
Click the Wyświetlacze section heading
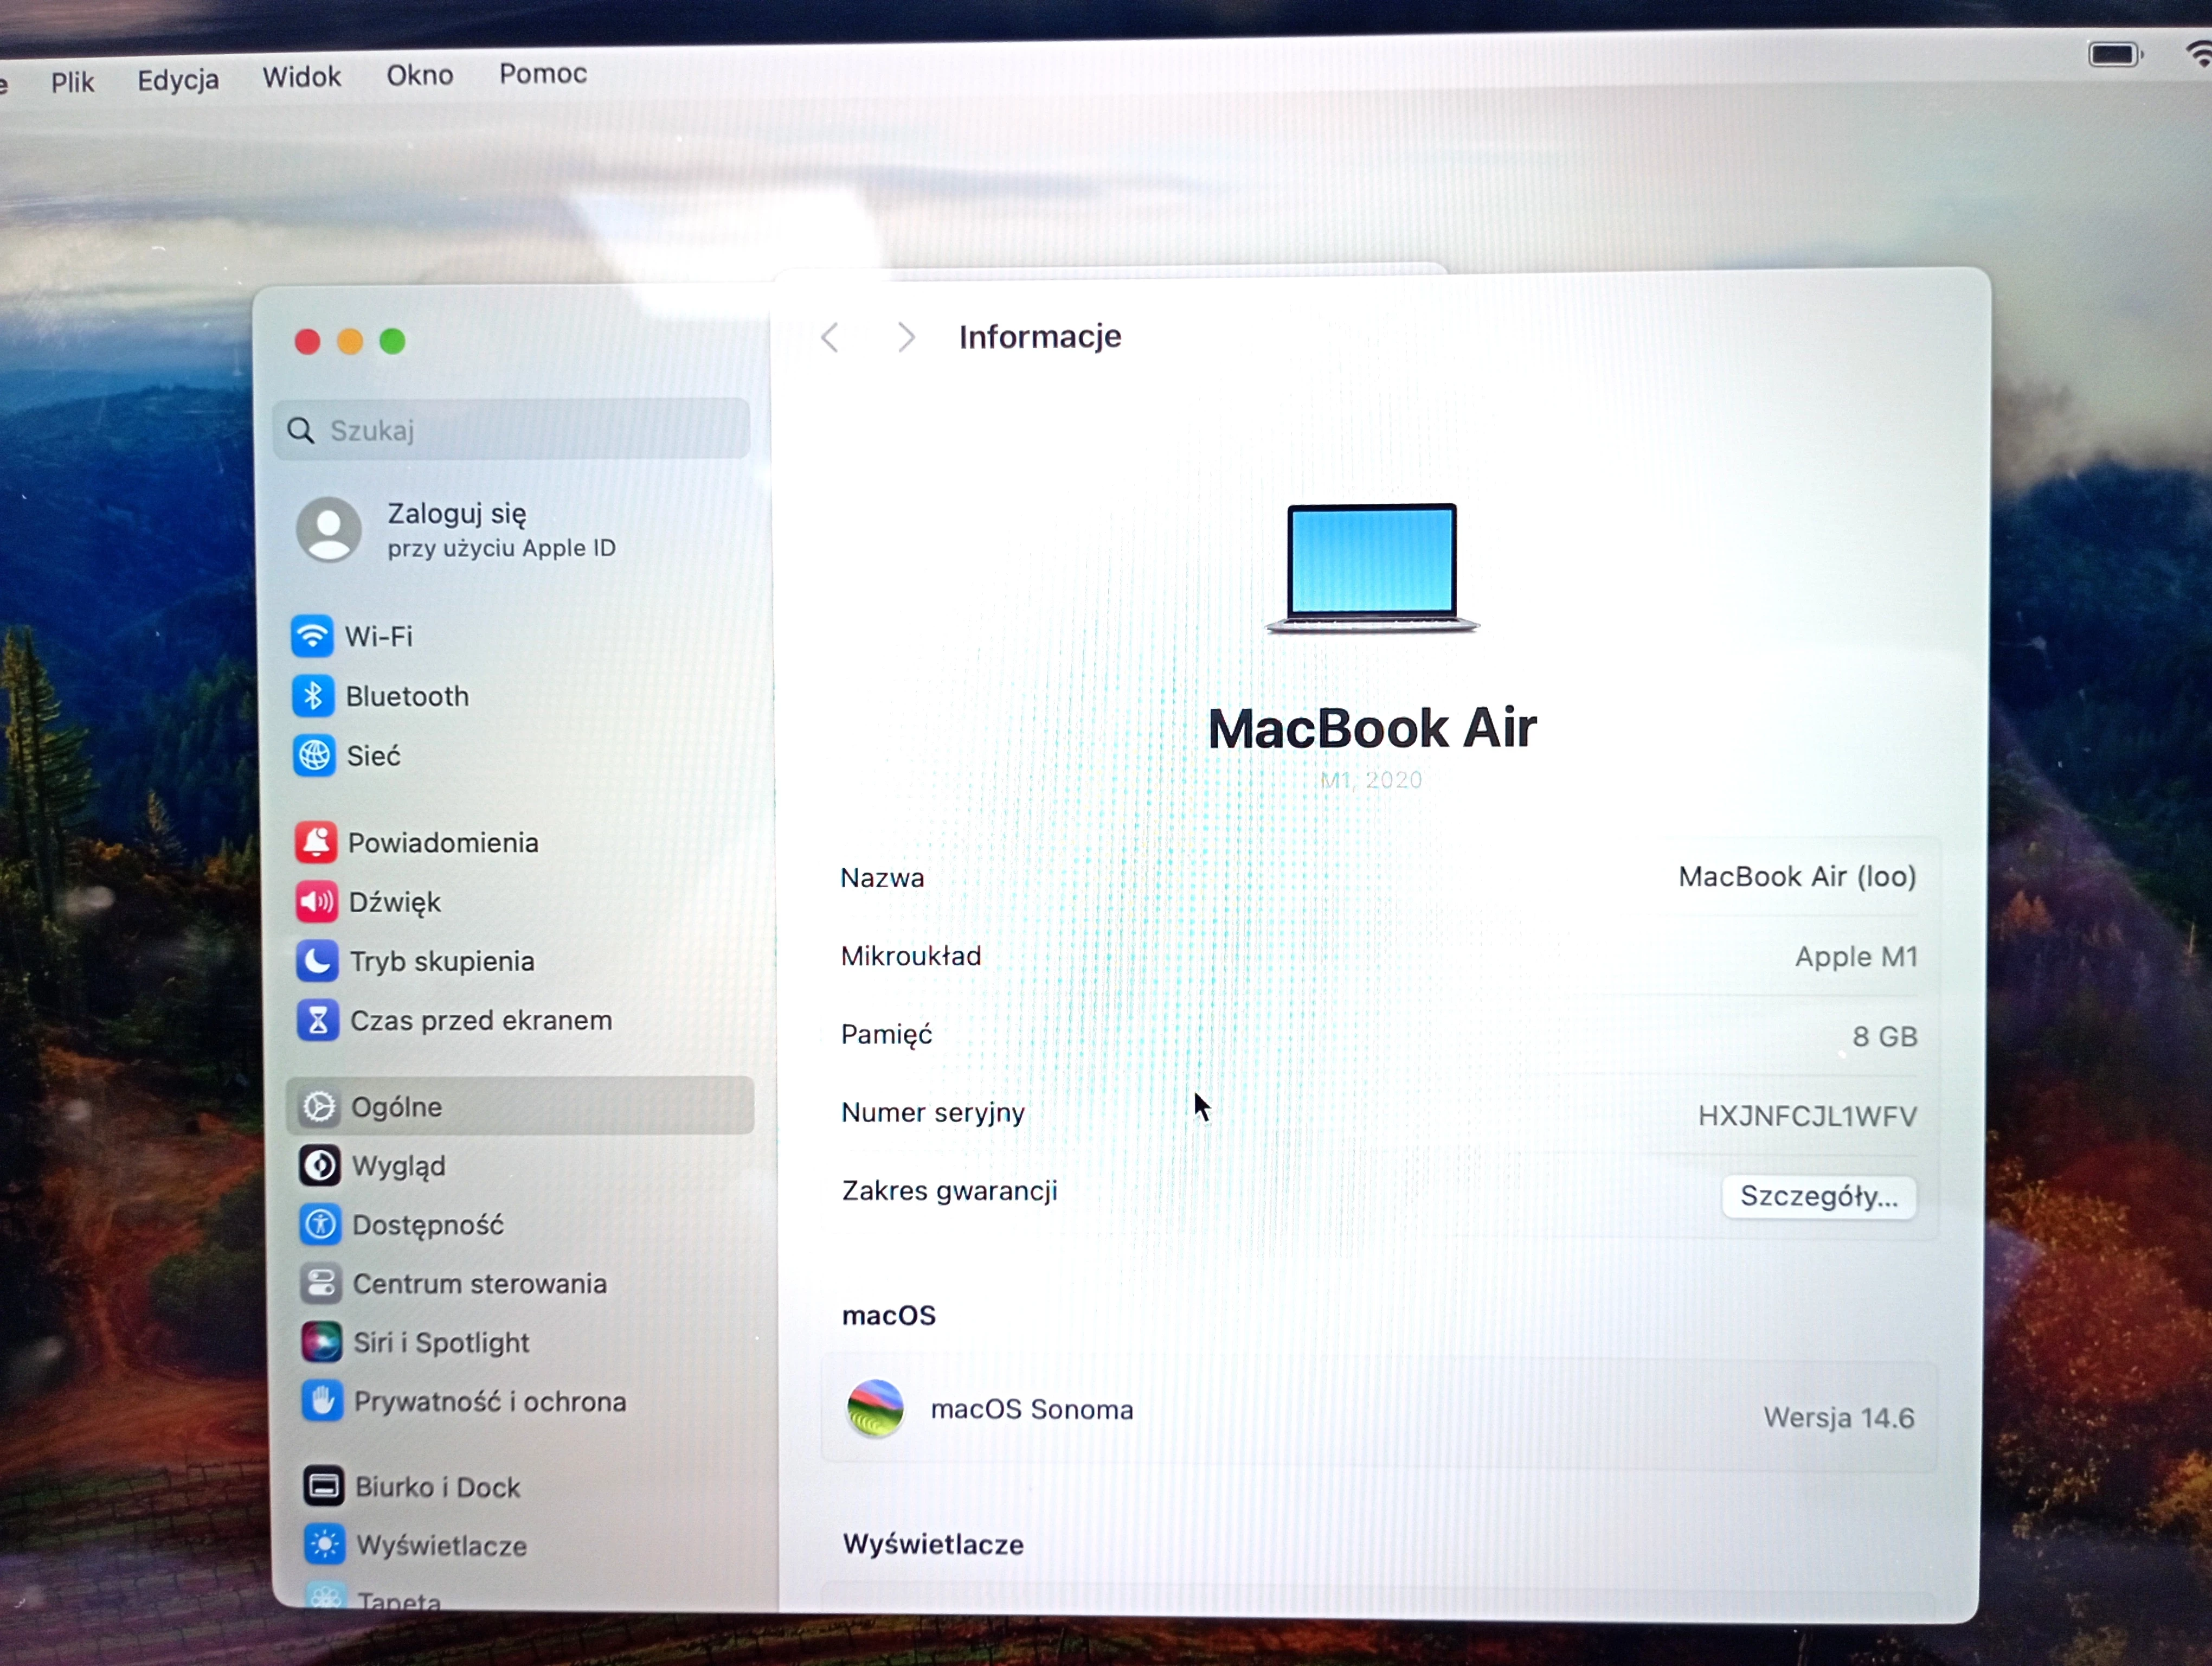(933, 1544)
